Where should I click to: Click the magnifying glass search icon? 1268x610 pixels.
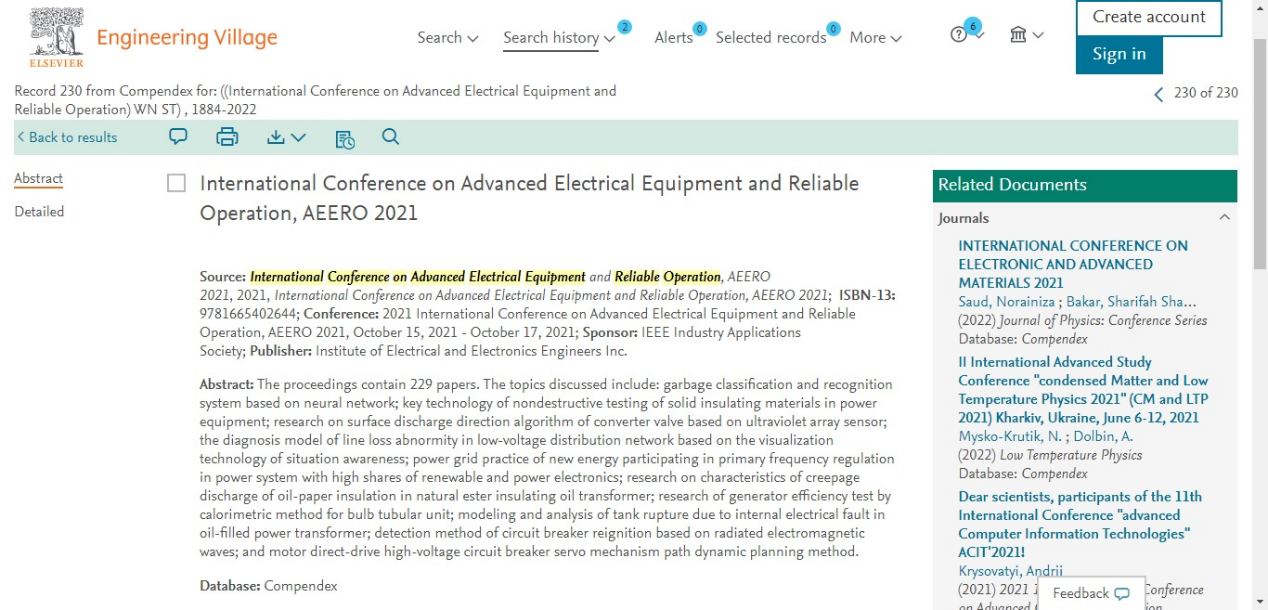391,137
